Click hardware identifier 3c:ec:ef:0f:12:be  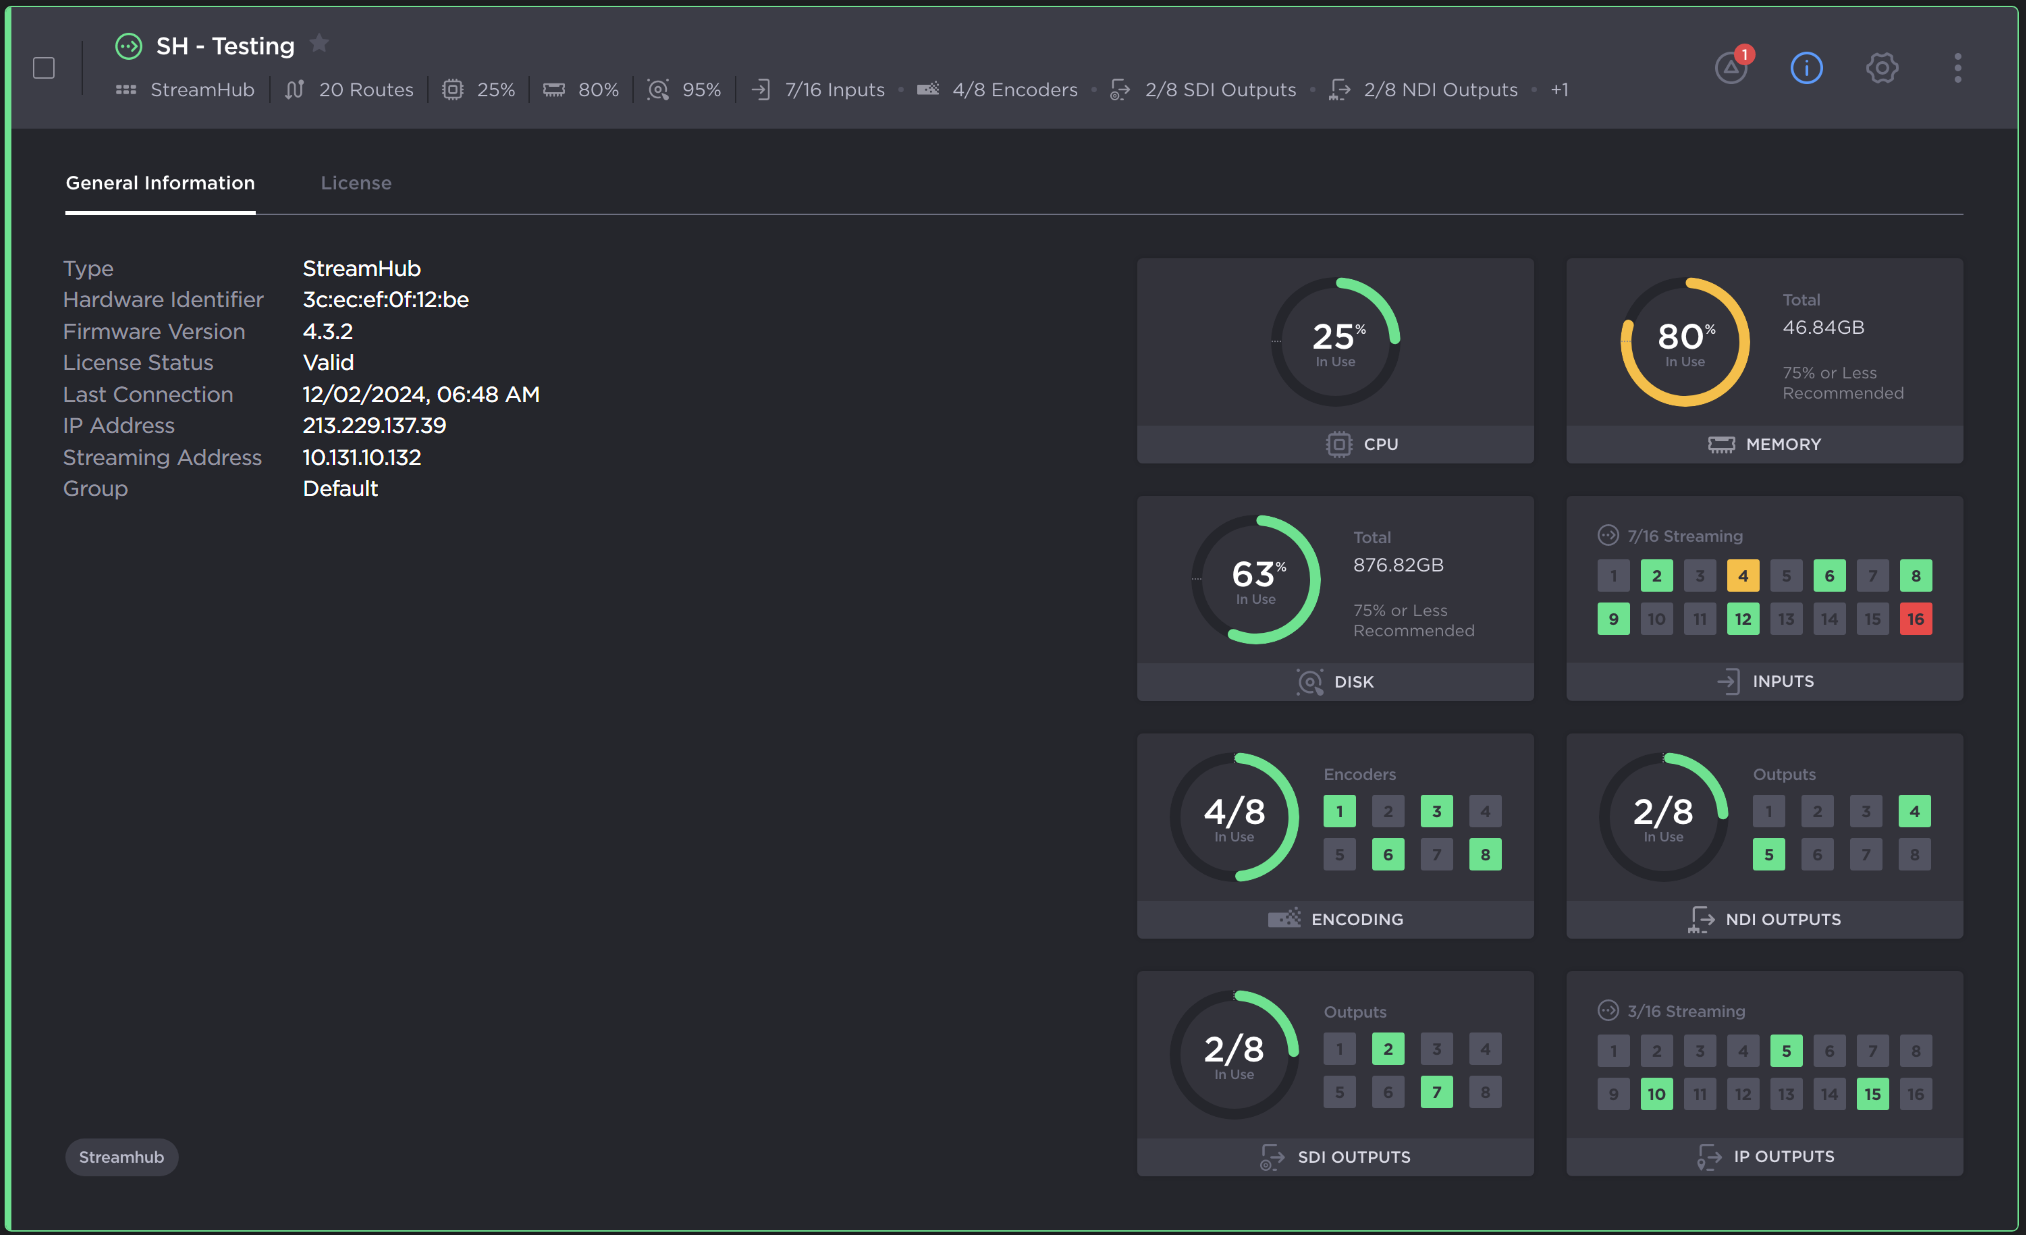click(x=386, y=300)
